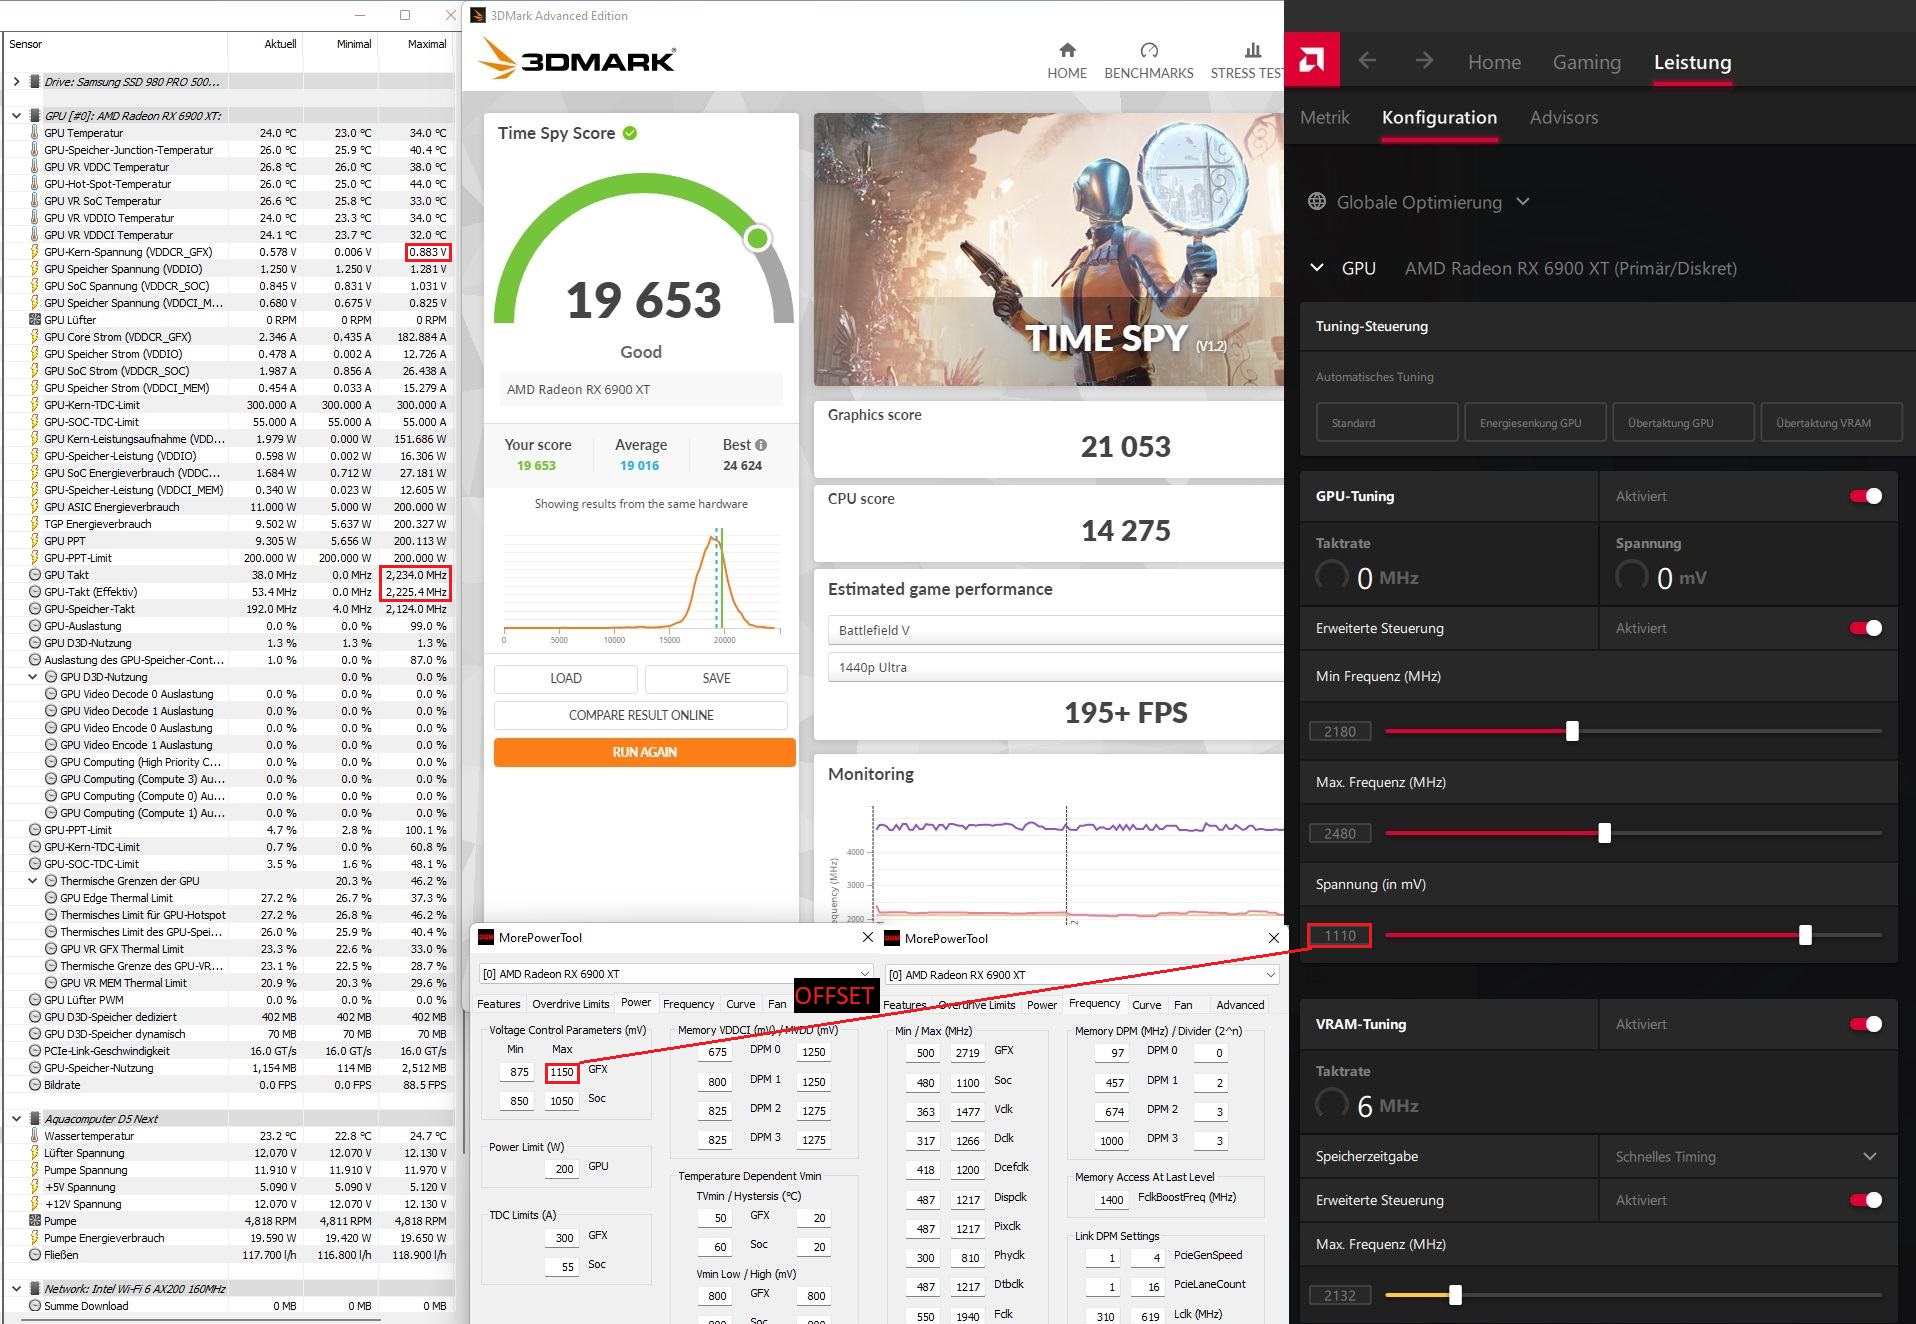This screenshot has width=1916, height=1324.
Task: Toggle VRAM-Tuning switch
Action: point(1866,1024)
